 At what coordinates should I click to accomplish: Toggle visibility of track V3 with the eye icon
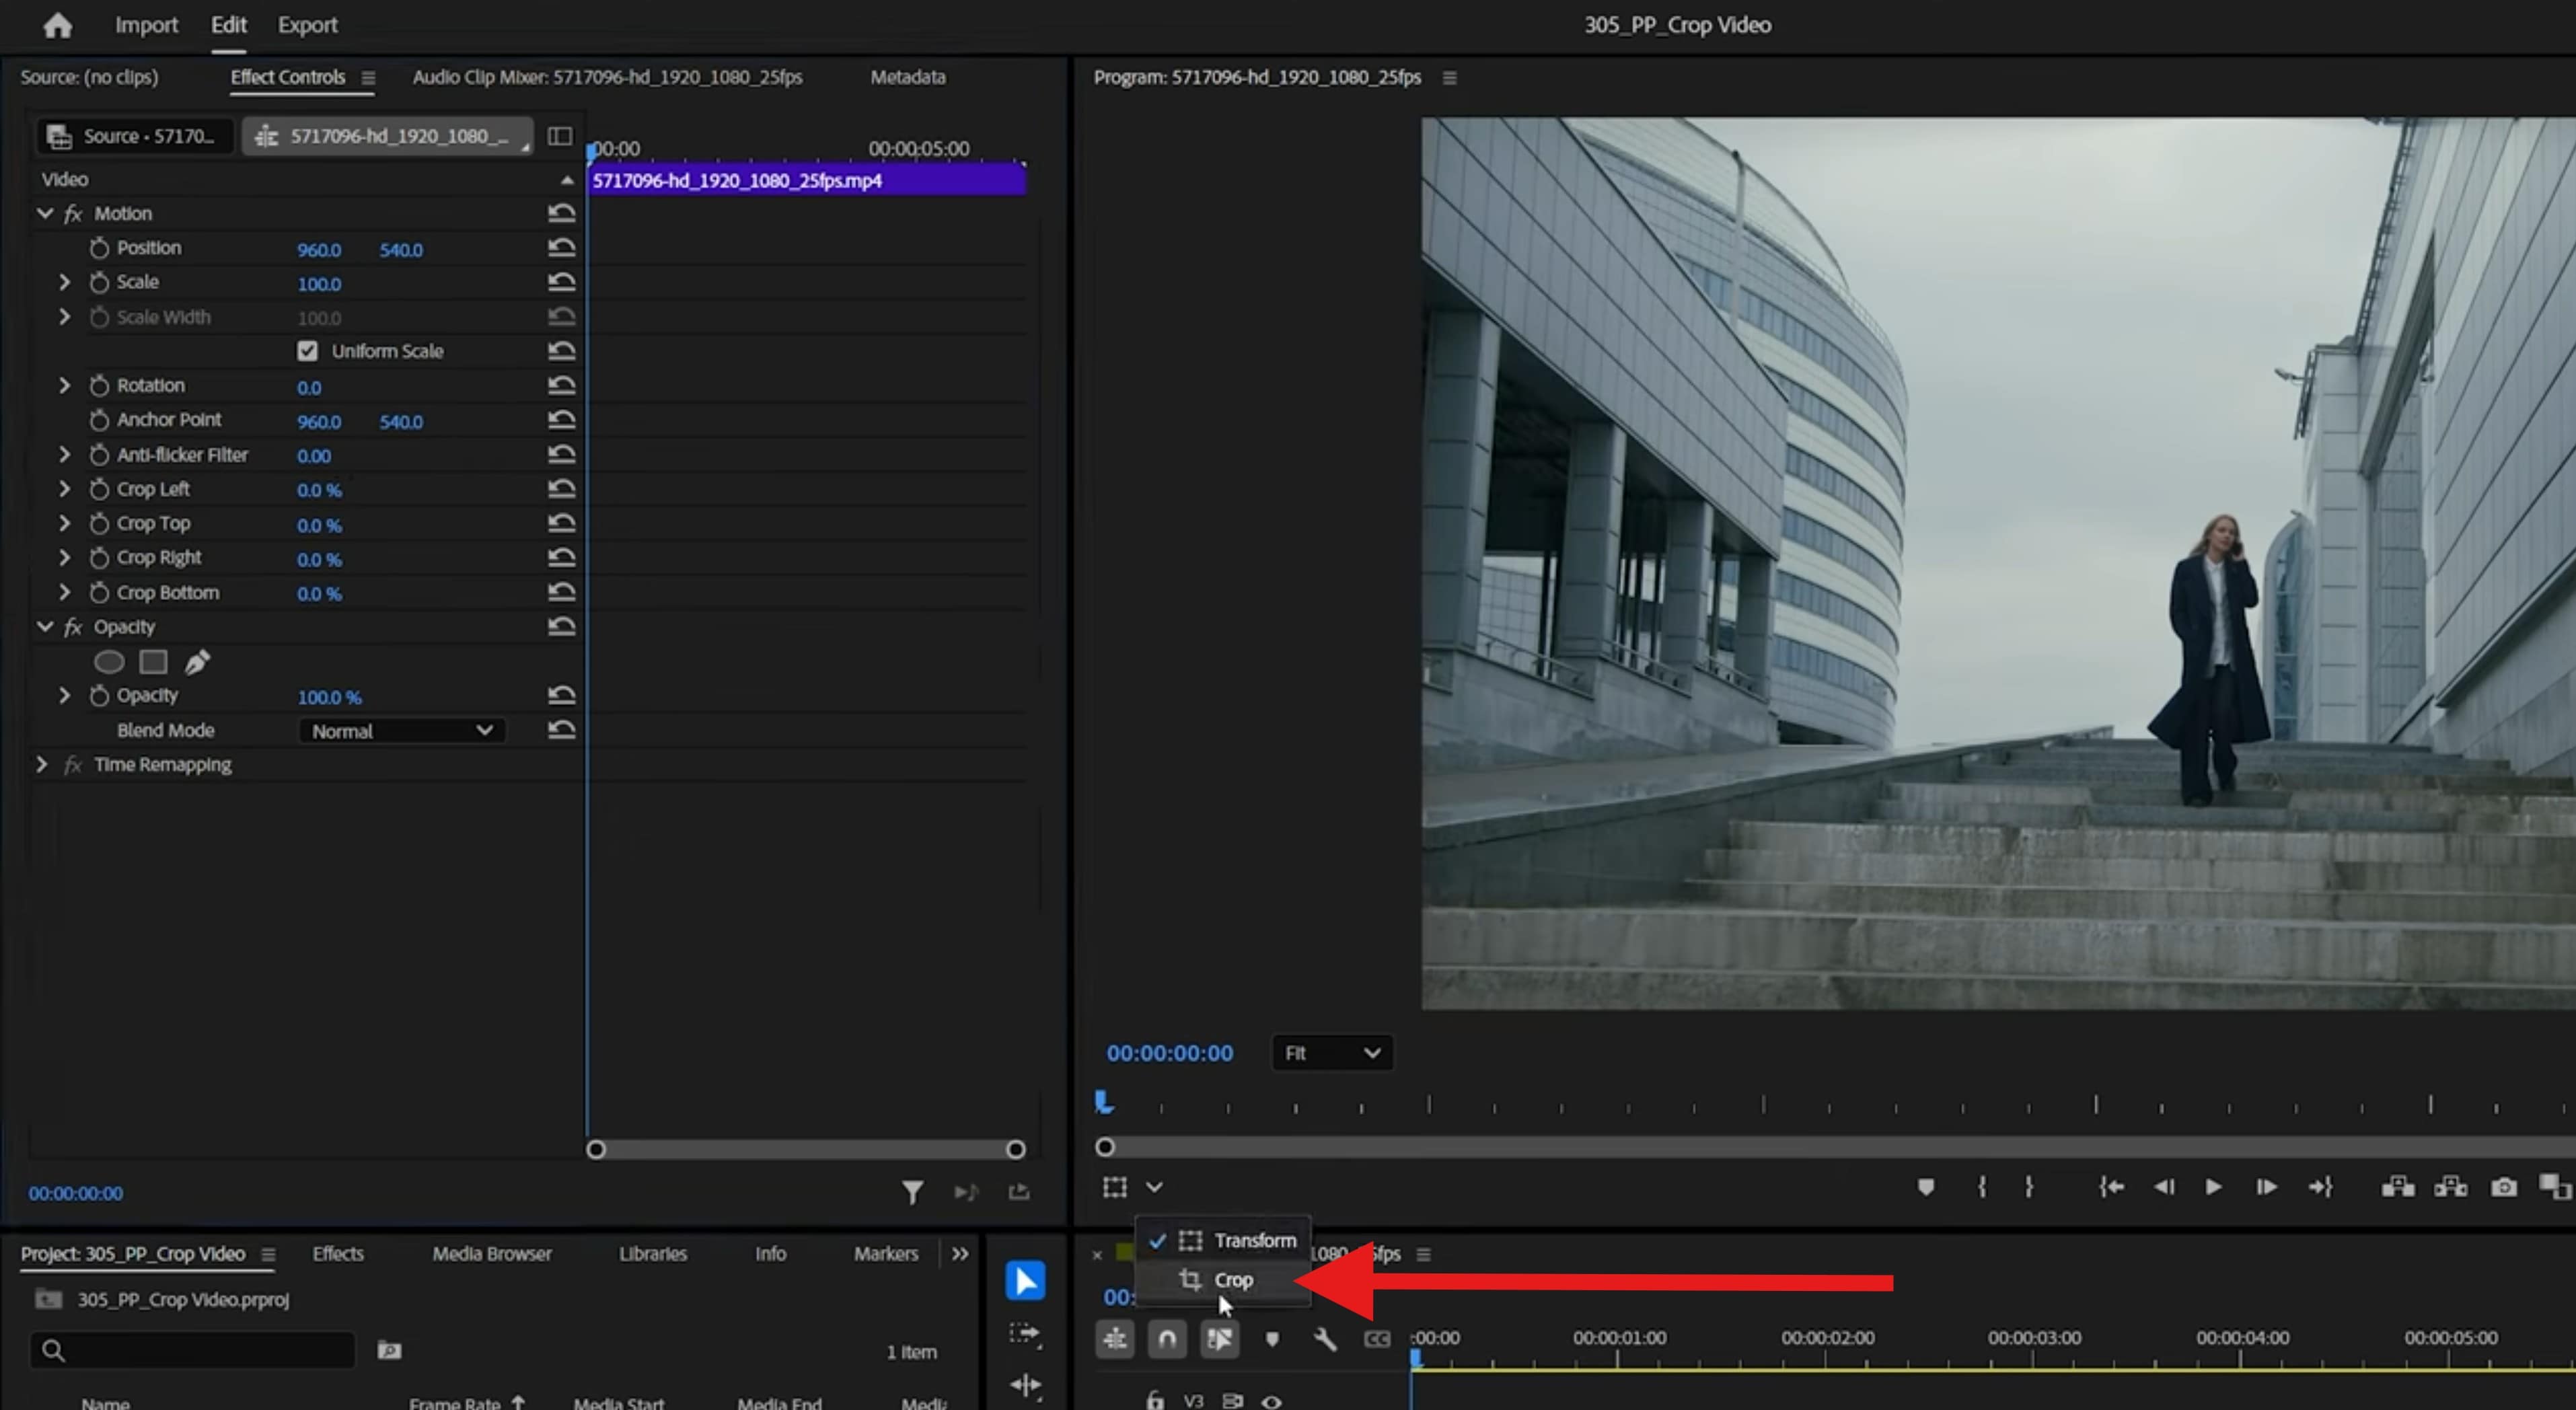click(1272, 1400)
